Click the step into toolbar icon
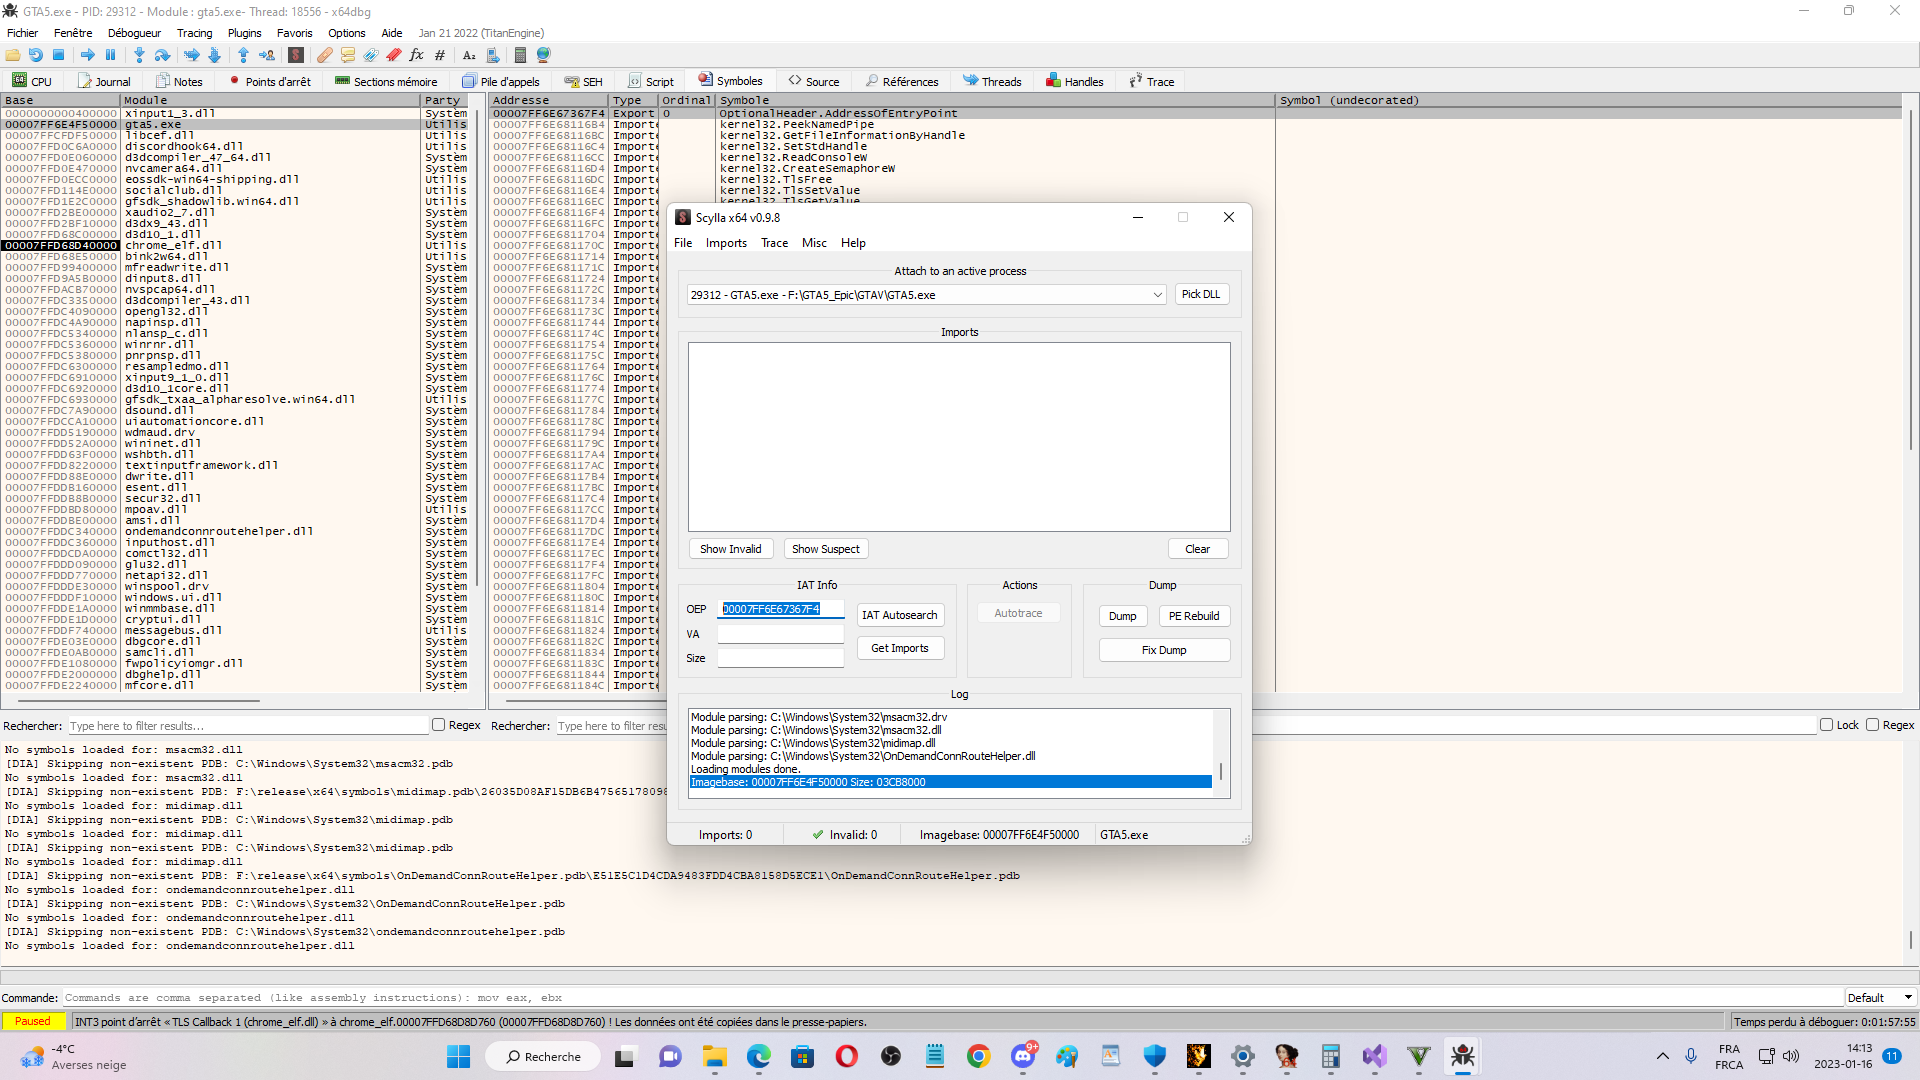The width and height of the screenshot is (1920, 1080). click(139, 55)
